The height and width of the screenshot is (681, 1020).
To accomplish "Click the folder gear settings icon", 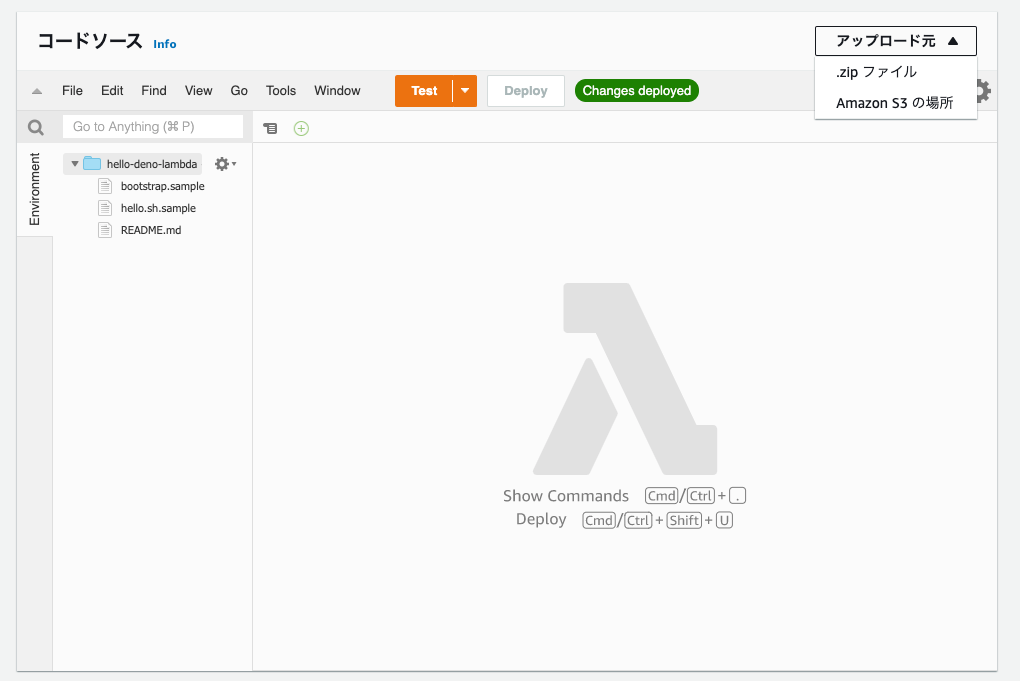I will pyautogui.click(x=225, y=164).
